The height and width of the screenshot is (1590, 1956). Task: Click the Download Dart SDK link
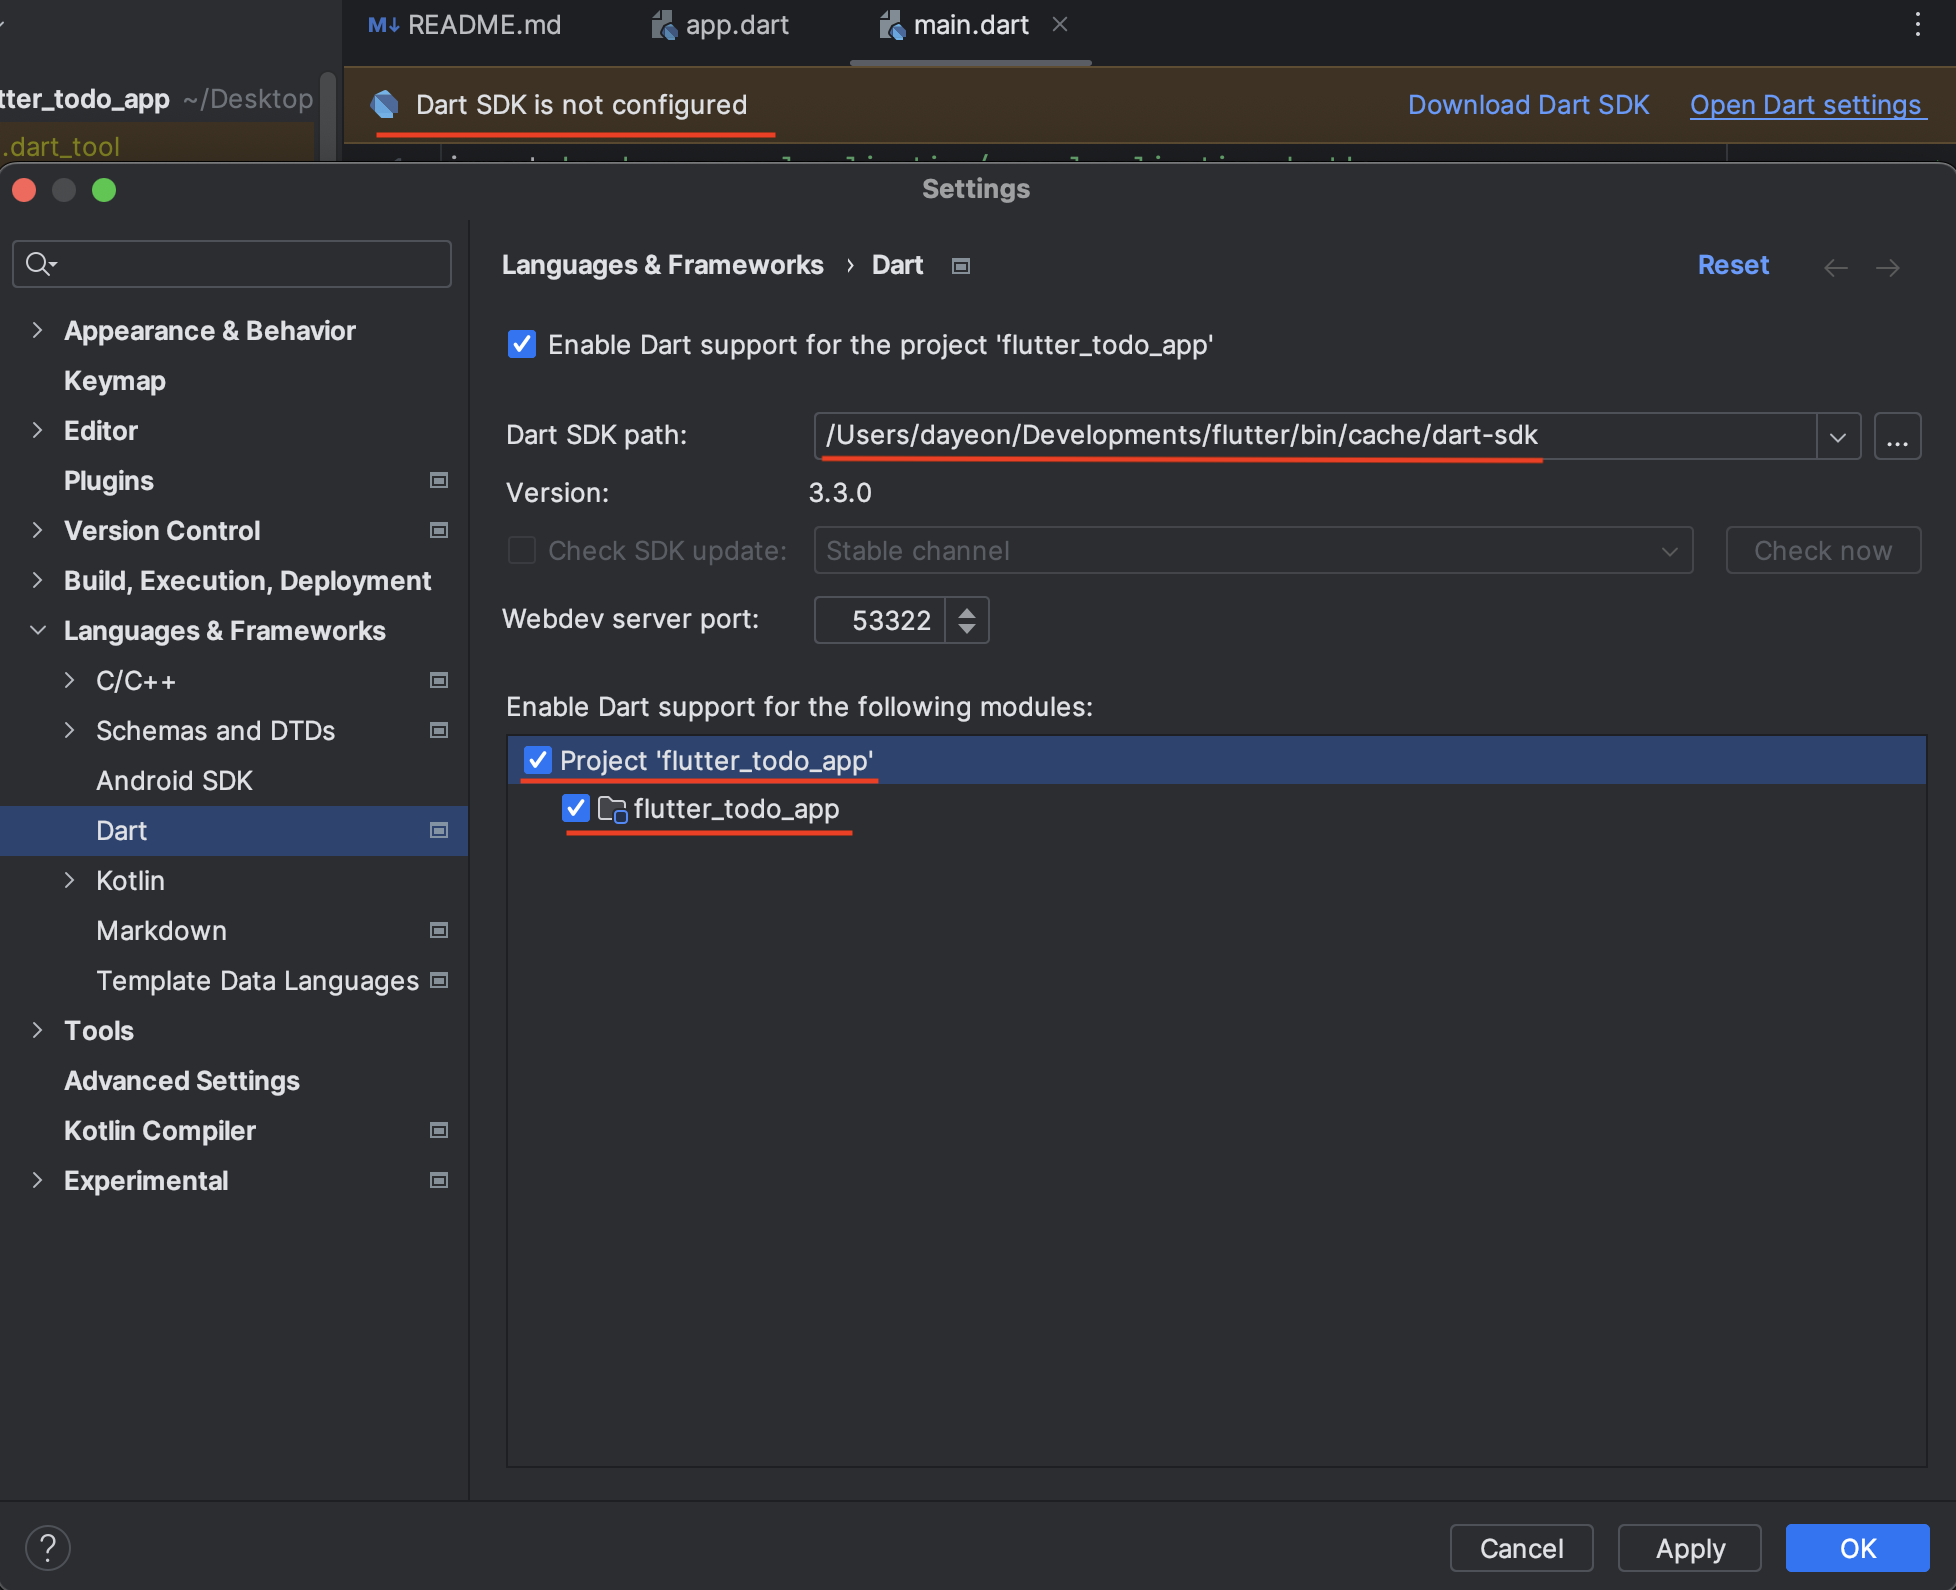1528,105
